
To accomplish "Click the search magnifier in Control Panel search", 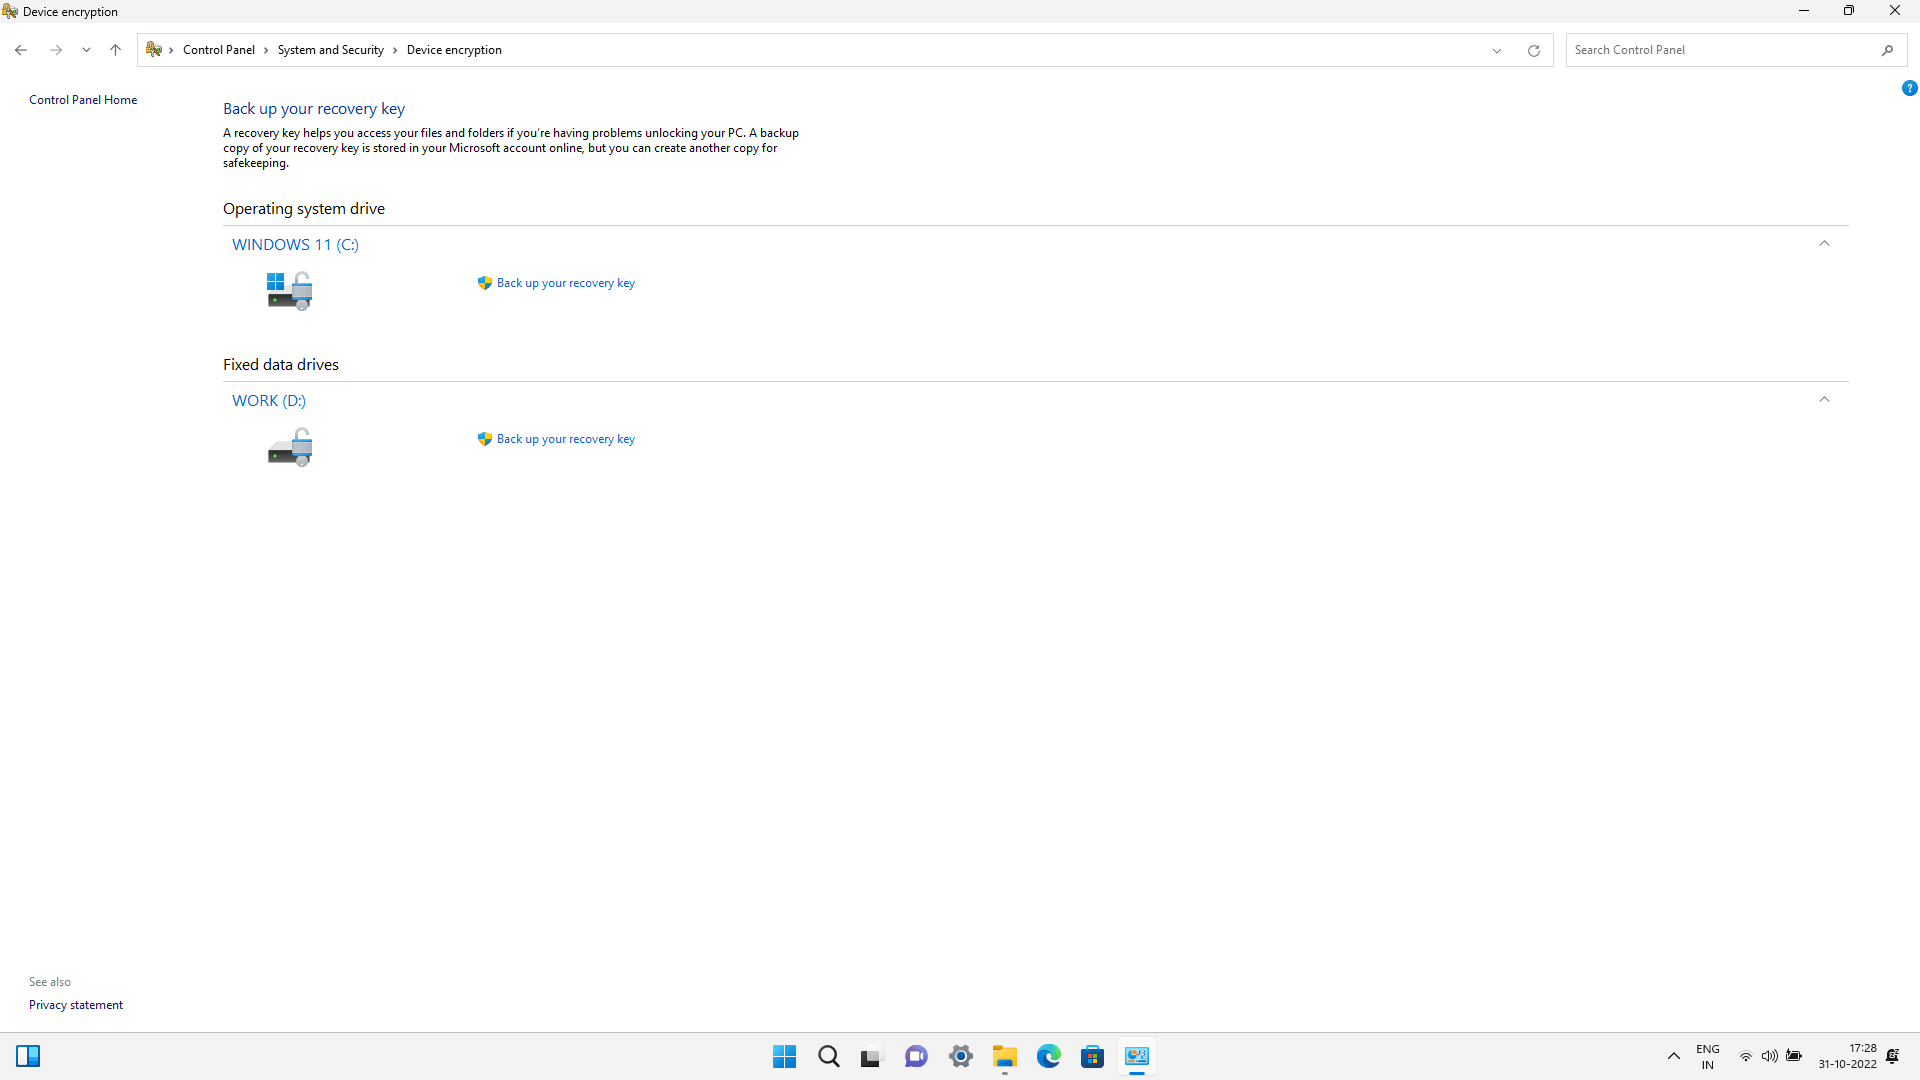I will [x=1887, y=50].
